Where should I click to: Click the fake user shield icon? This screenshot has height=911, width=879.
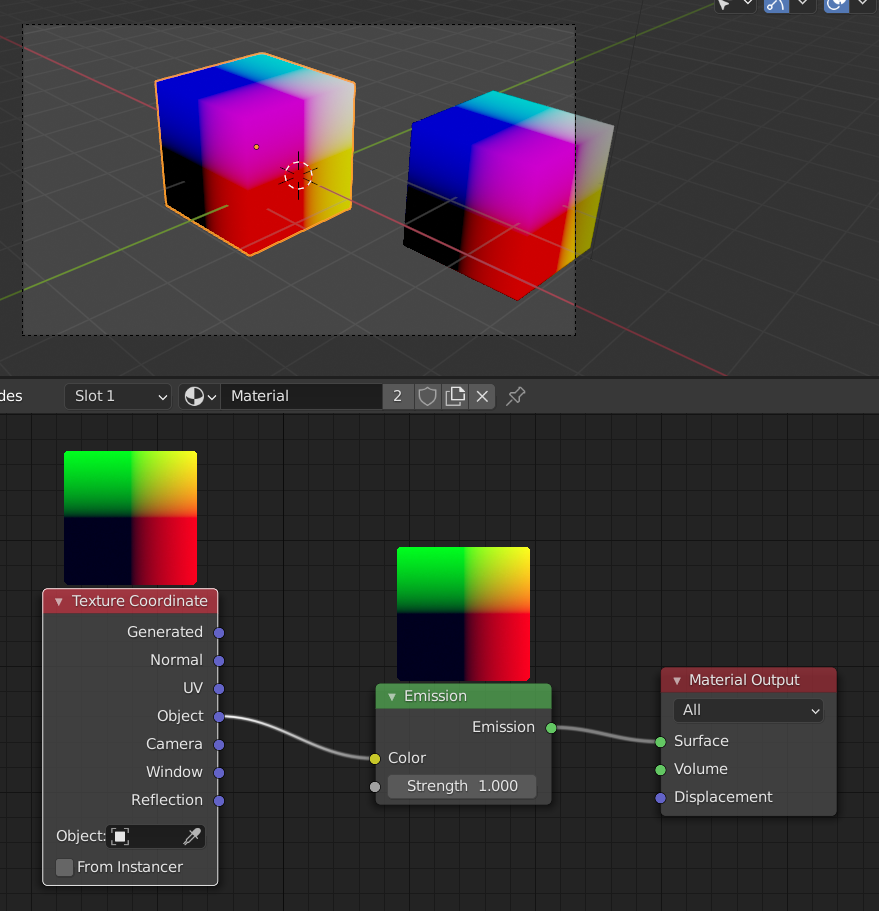pyautogui.click(x=427, y=396)
